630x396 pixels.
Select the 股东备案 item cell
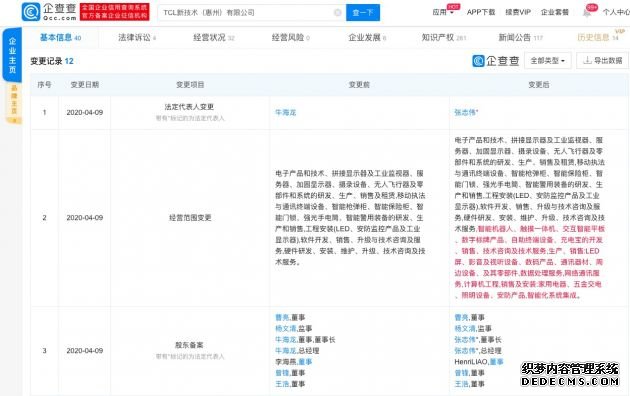[x=190, y=351]
